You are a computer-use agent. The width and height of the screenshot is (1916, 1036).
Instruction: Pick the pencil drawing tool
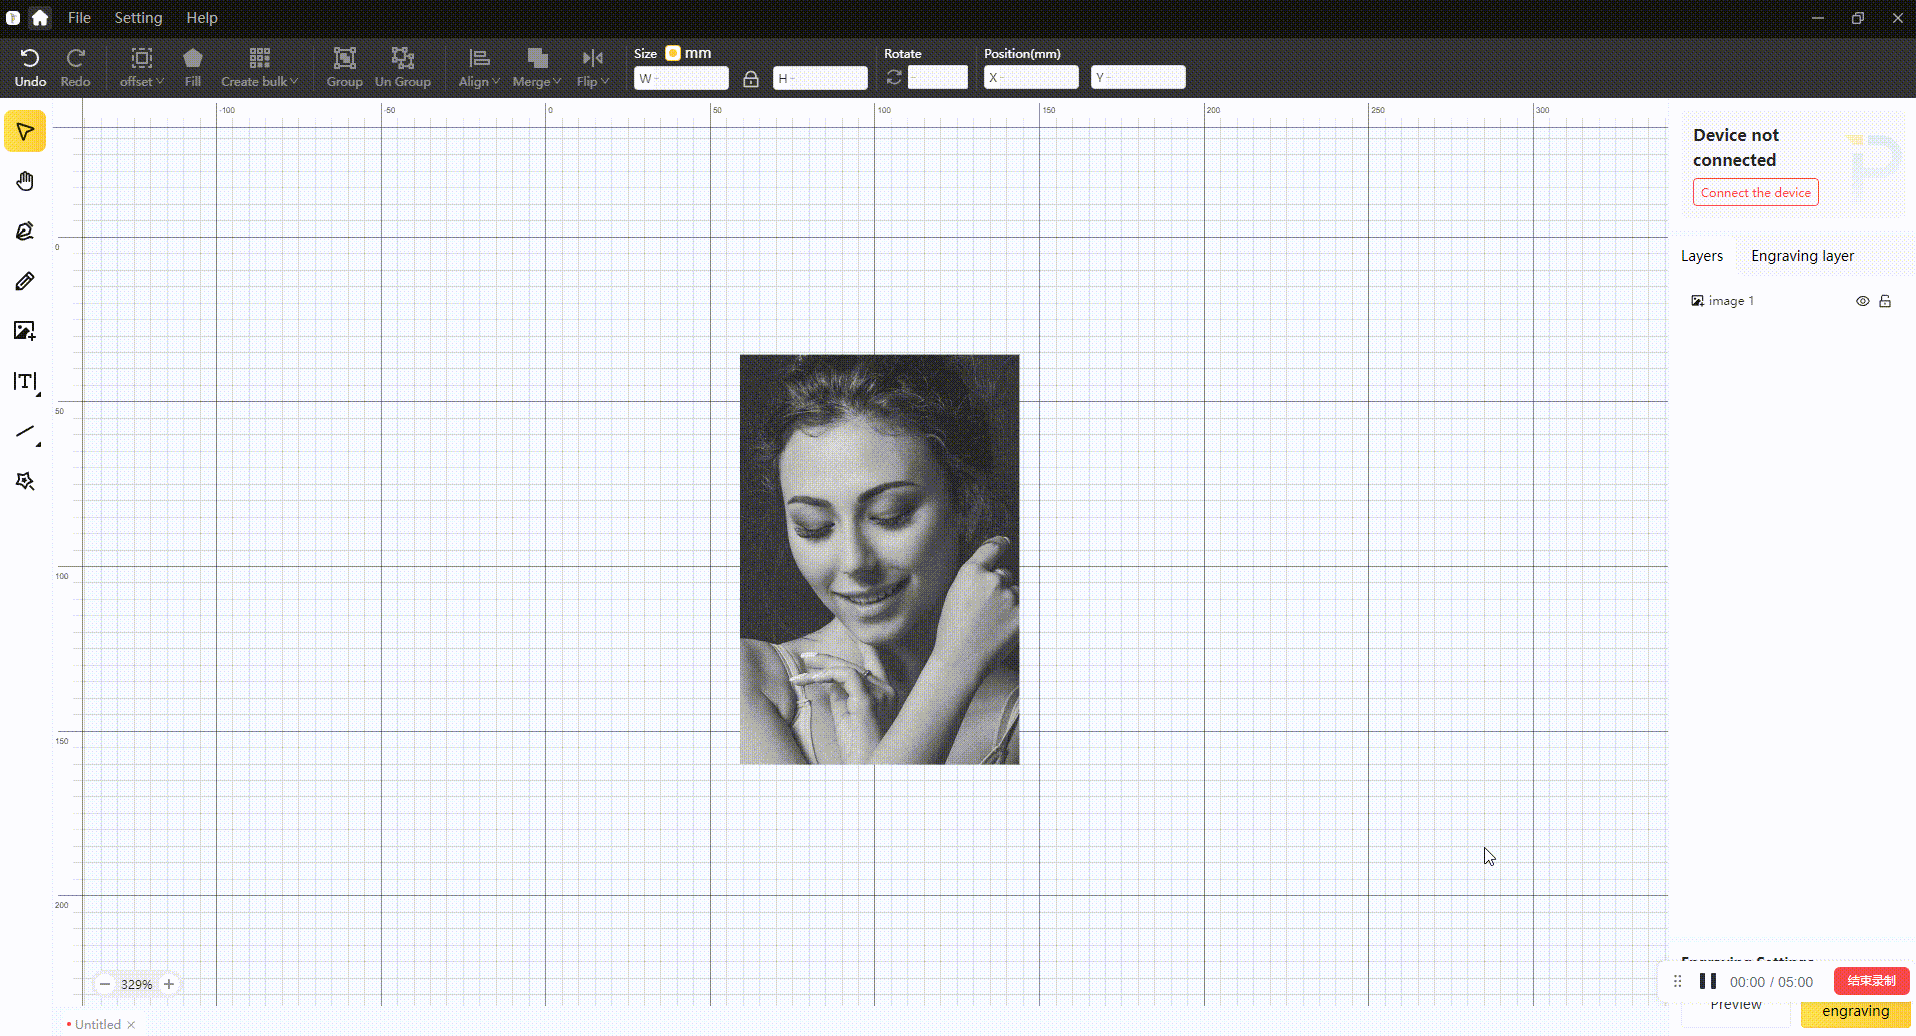(x=25, y=281)
